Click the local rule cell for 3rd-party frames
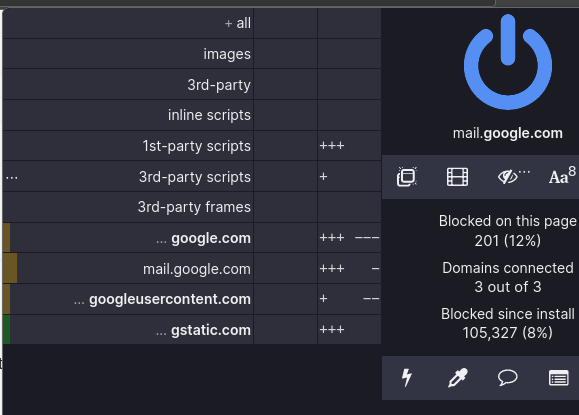 pyautogui.click(x=349, y=207)
